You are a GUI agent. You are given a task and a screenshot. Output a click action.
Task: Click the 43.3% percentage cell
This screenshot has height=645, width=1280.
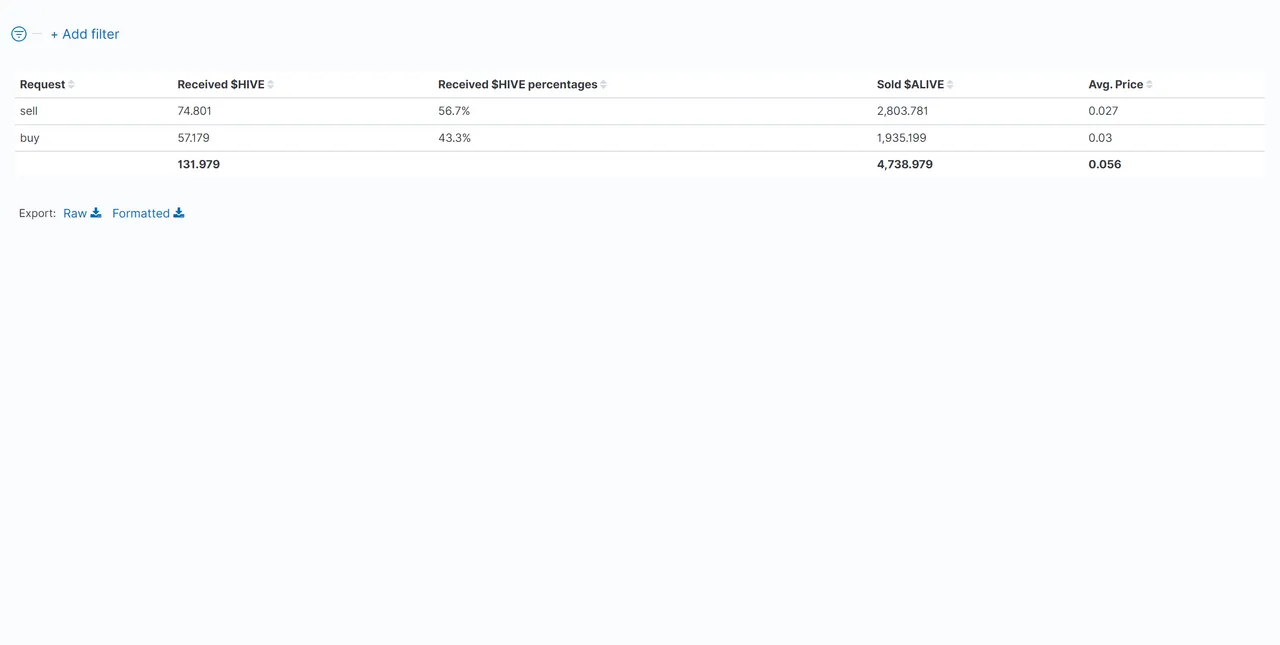(454, 138)
